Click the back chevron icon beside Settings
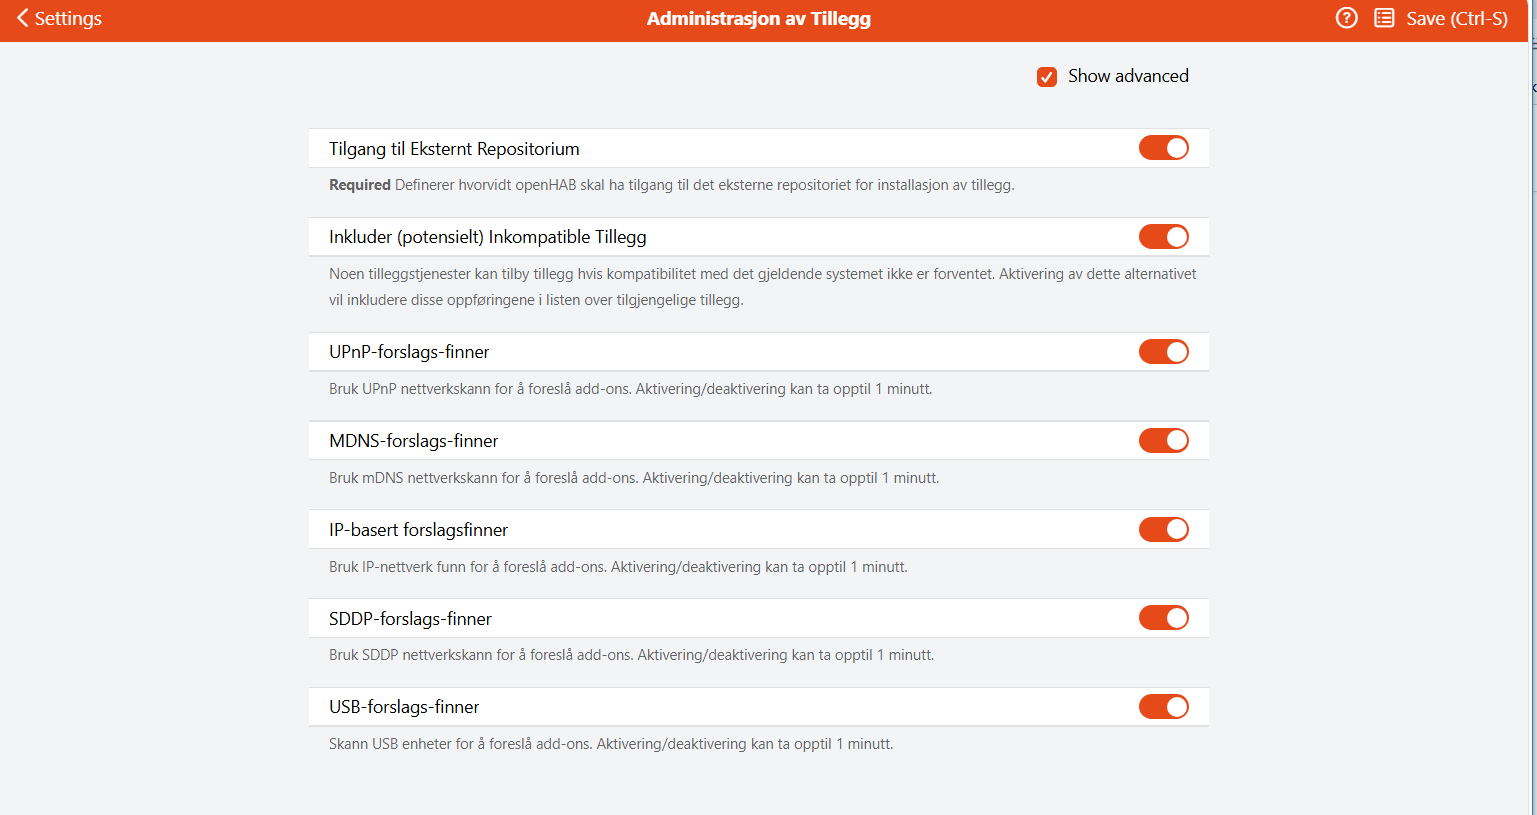1537x815 pixels. coord(22,18)
